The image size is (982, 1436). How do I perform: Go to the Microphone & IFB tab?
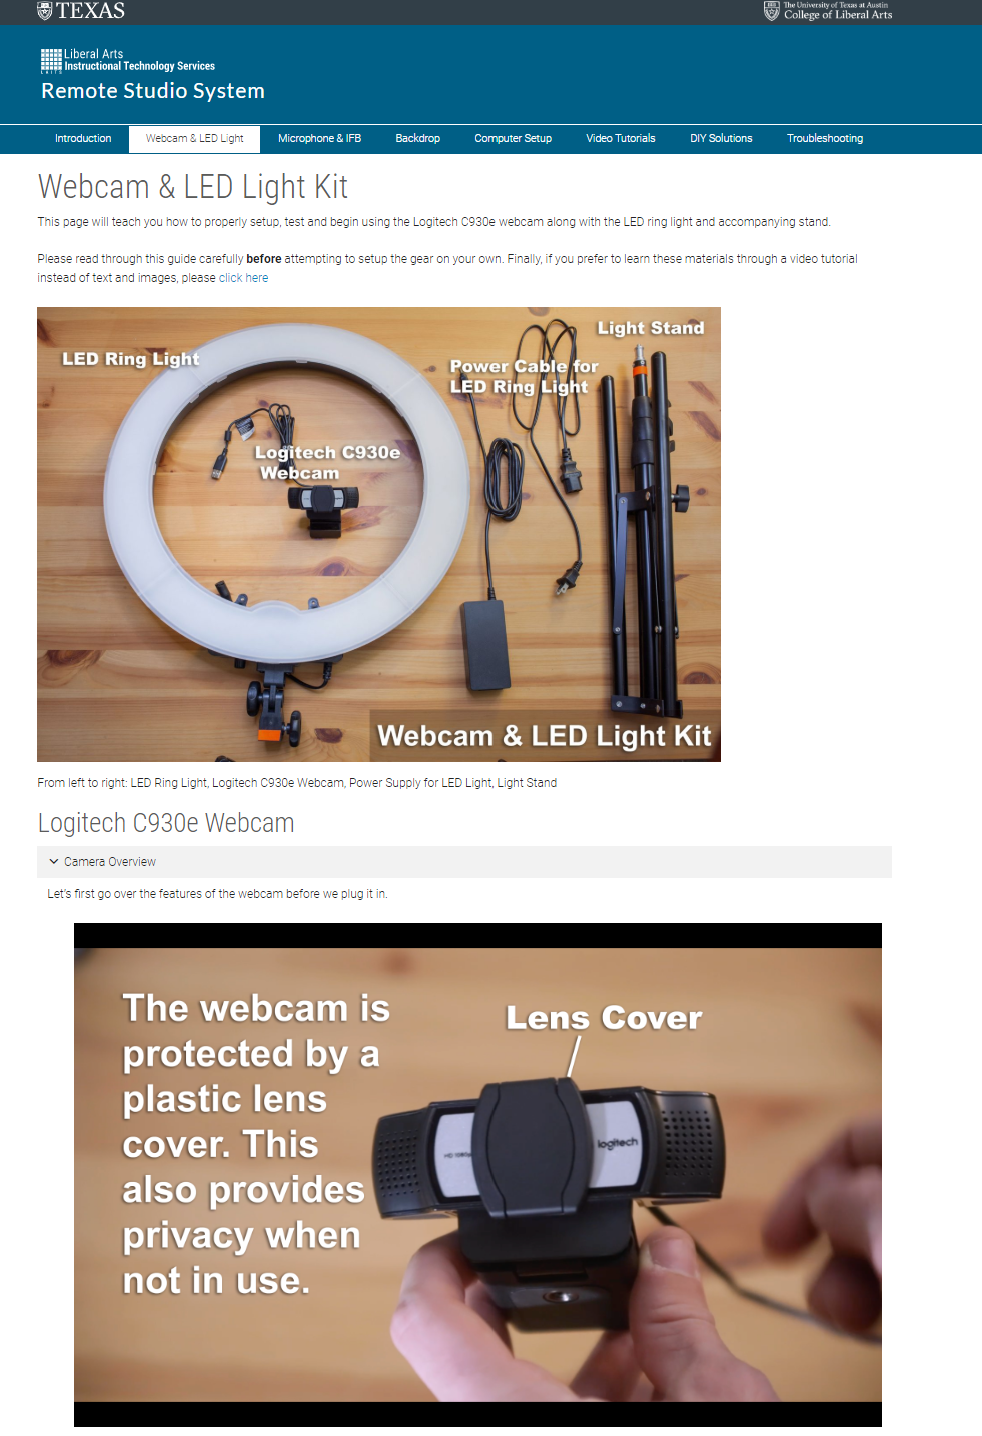[x=319, y=139]
